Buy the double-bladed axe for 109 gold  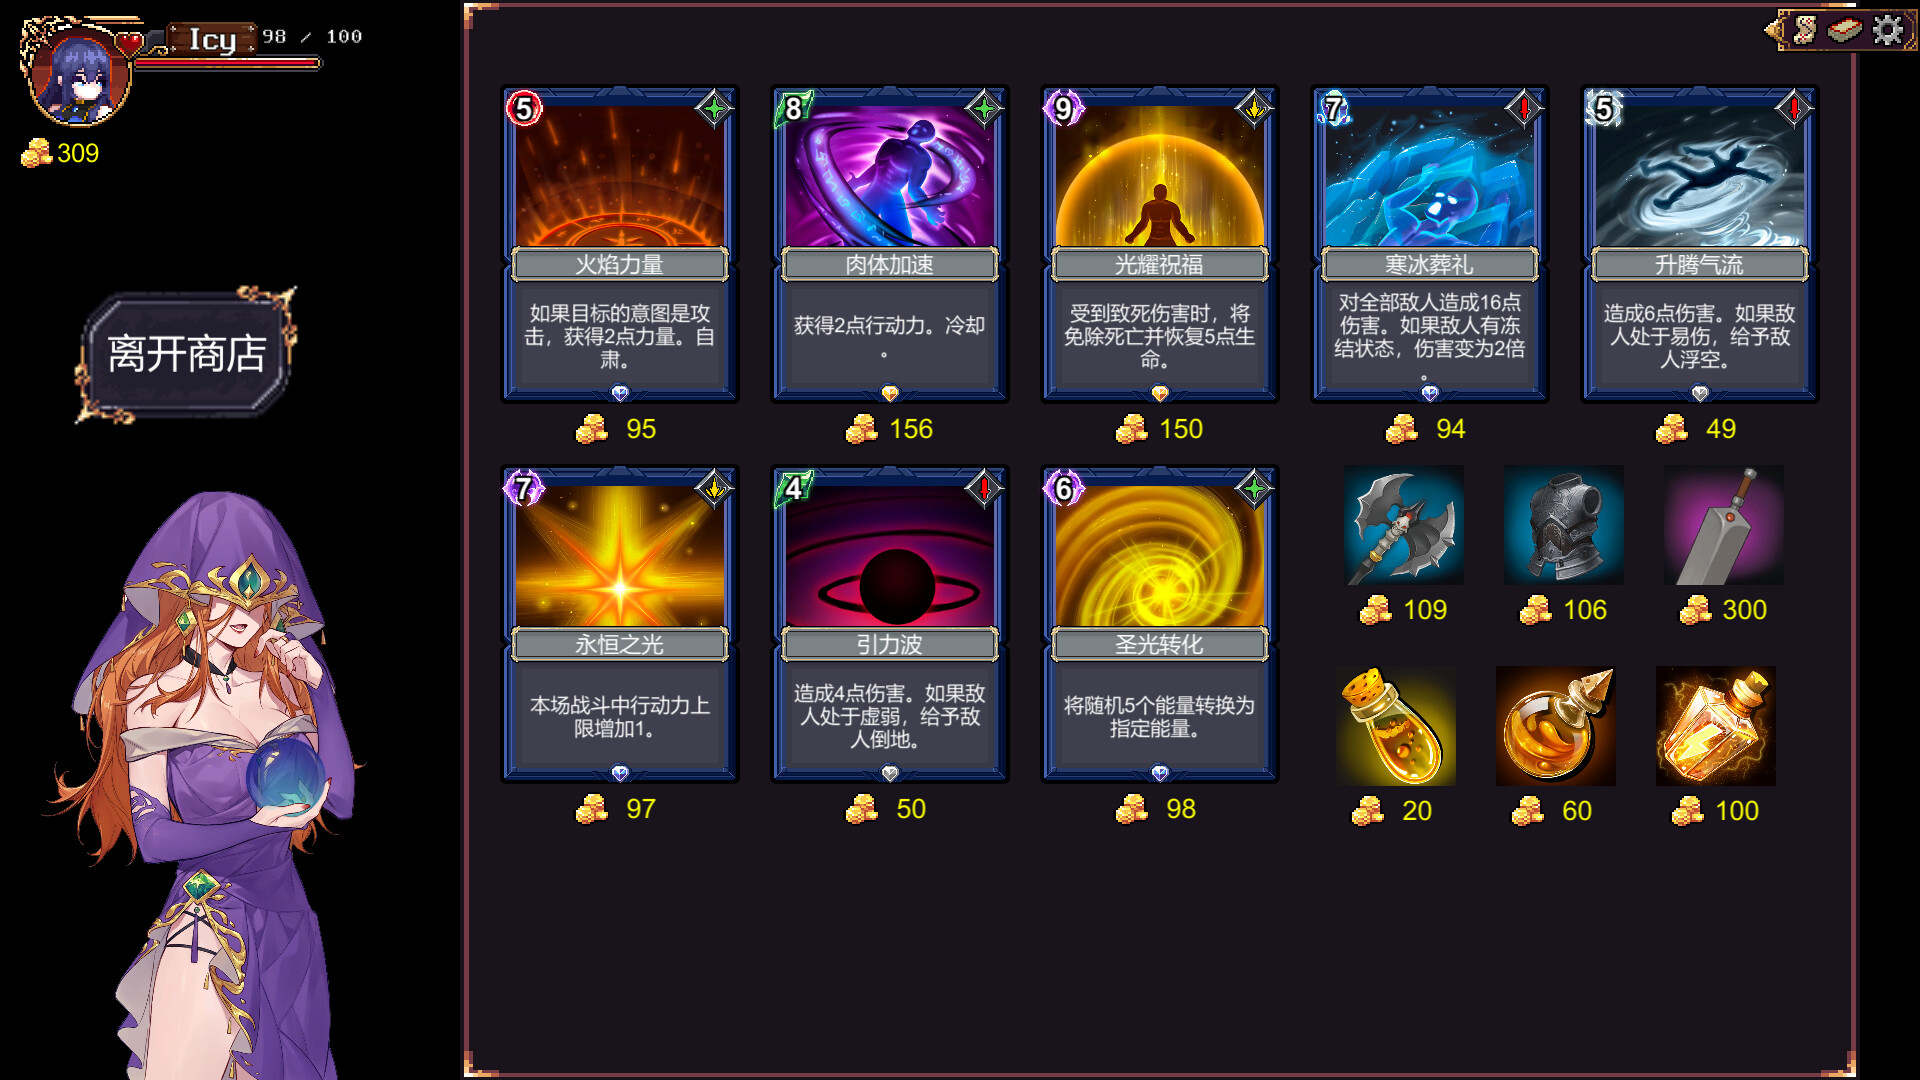point(1404,525)
